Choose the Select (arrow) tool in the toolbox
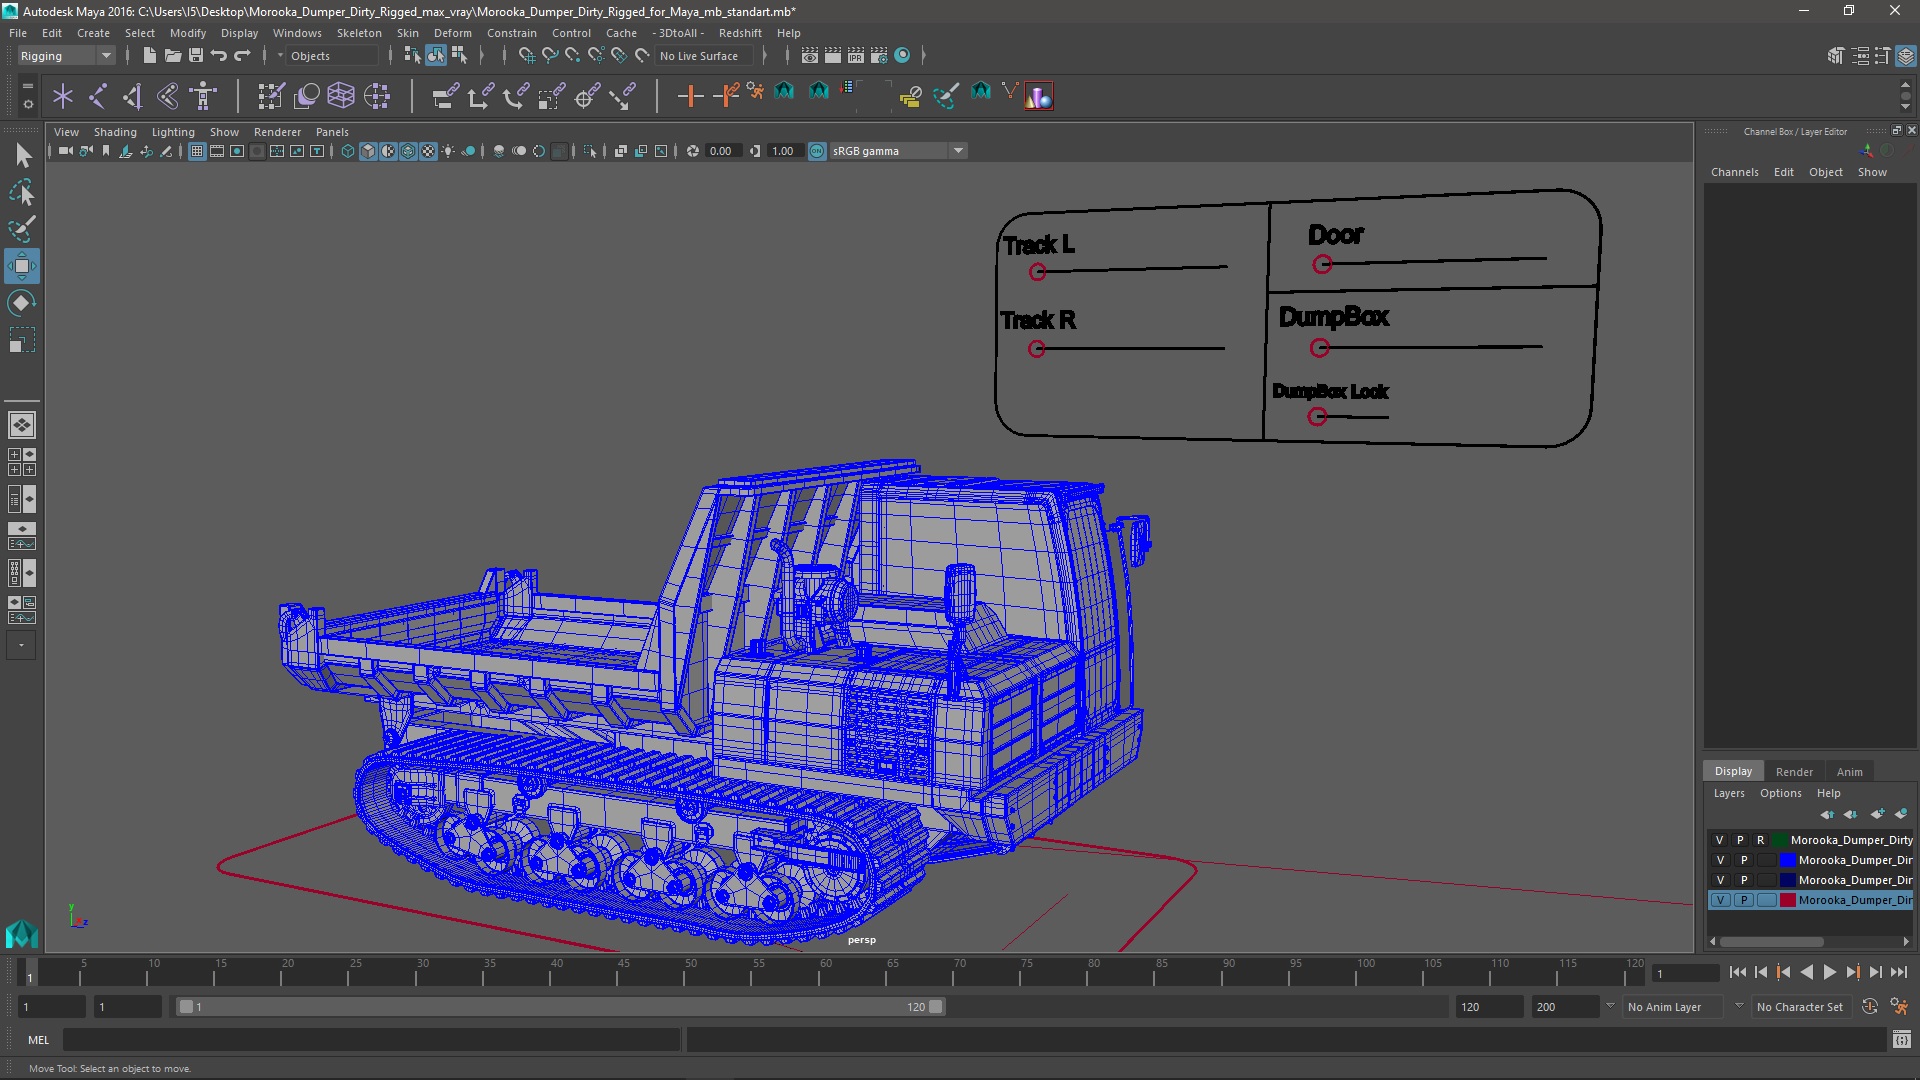This screenshot has height=1080, width=1920. pyautogui.click(x=22, y=155)
